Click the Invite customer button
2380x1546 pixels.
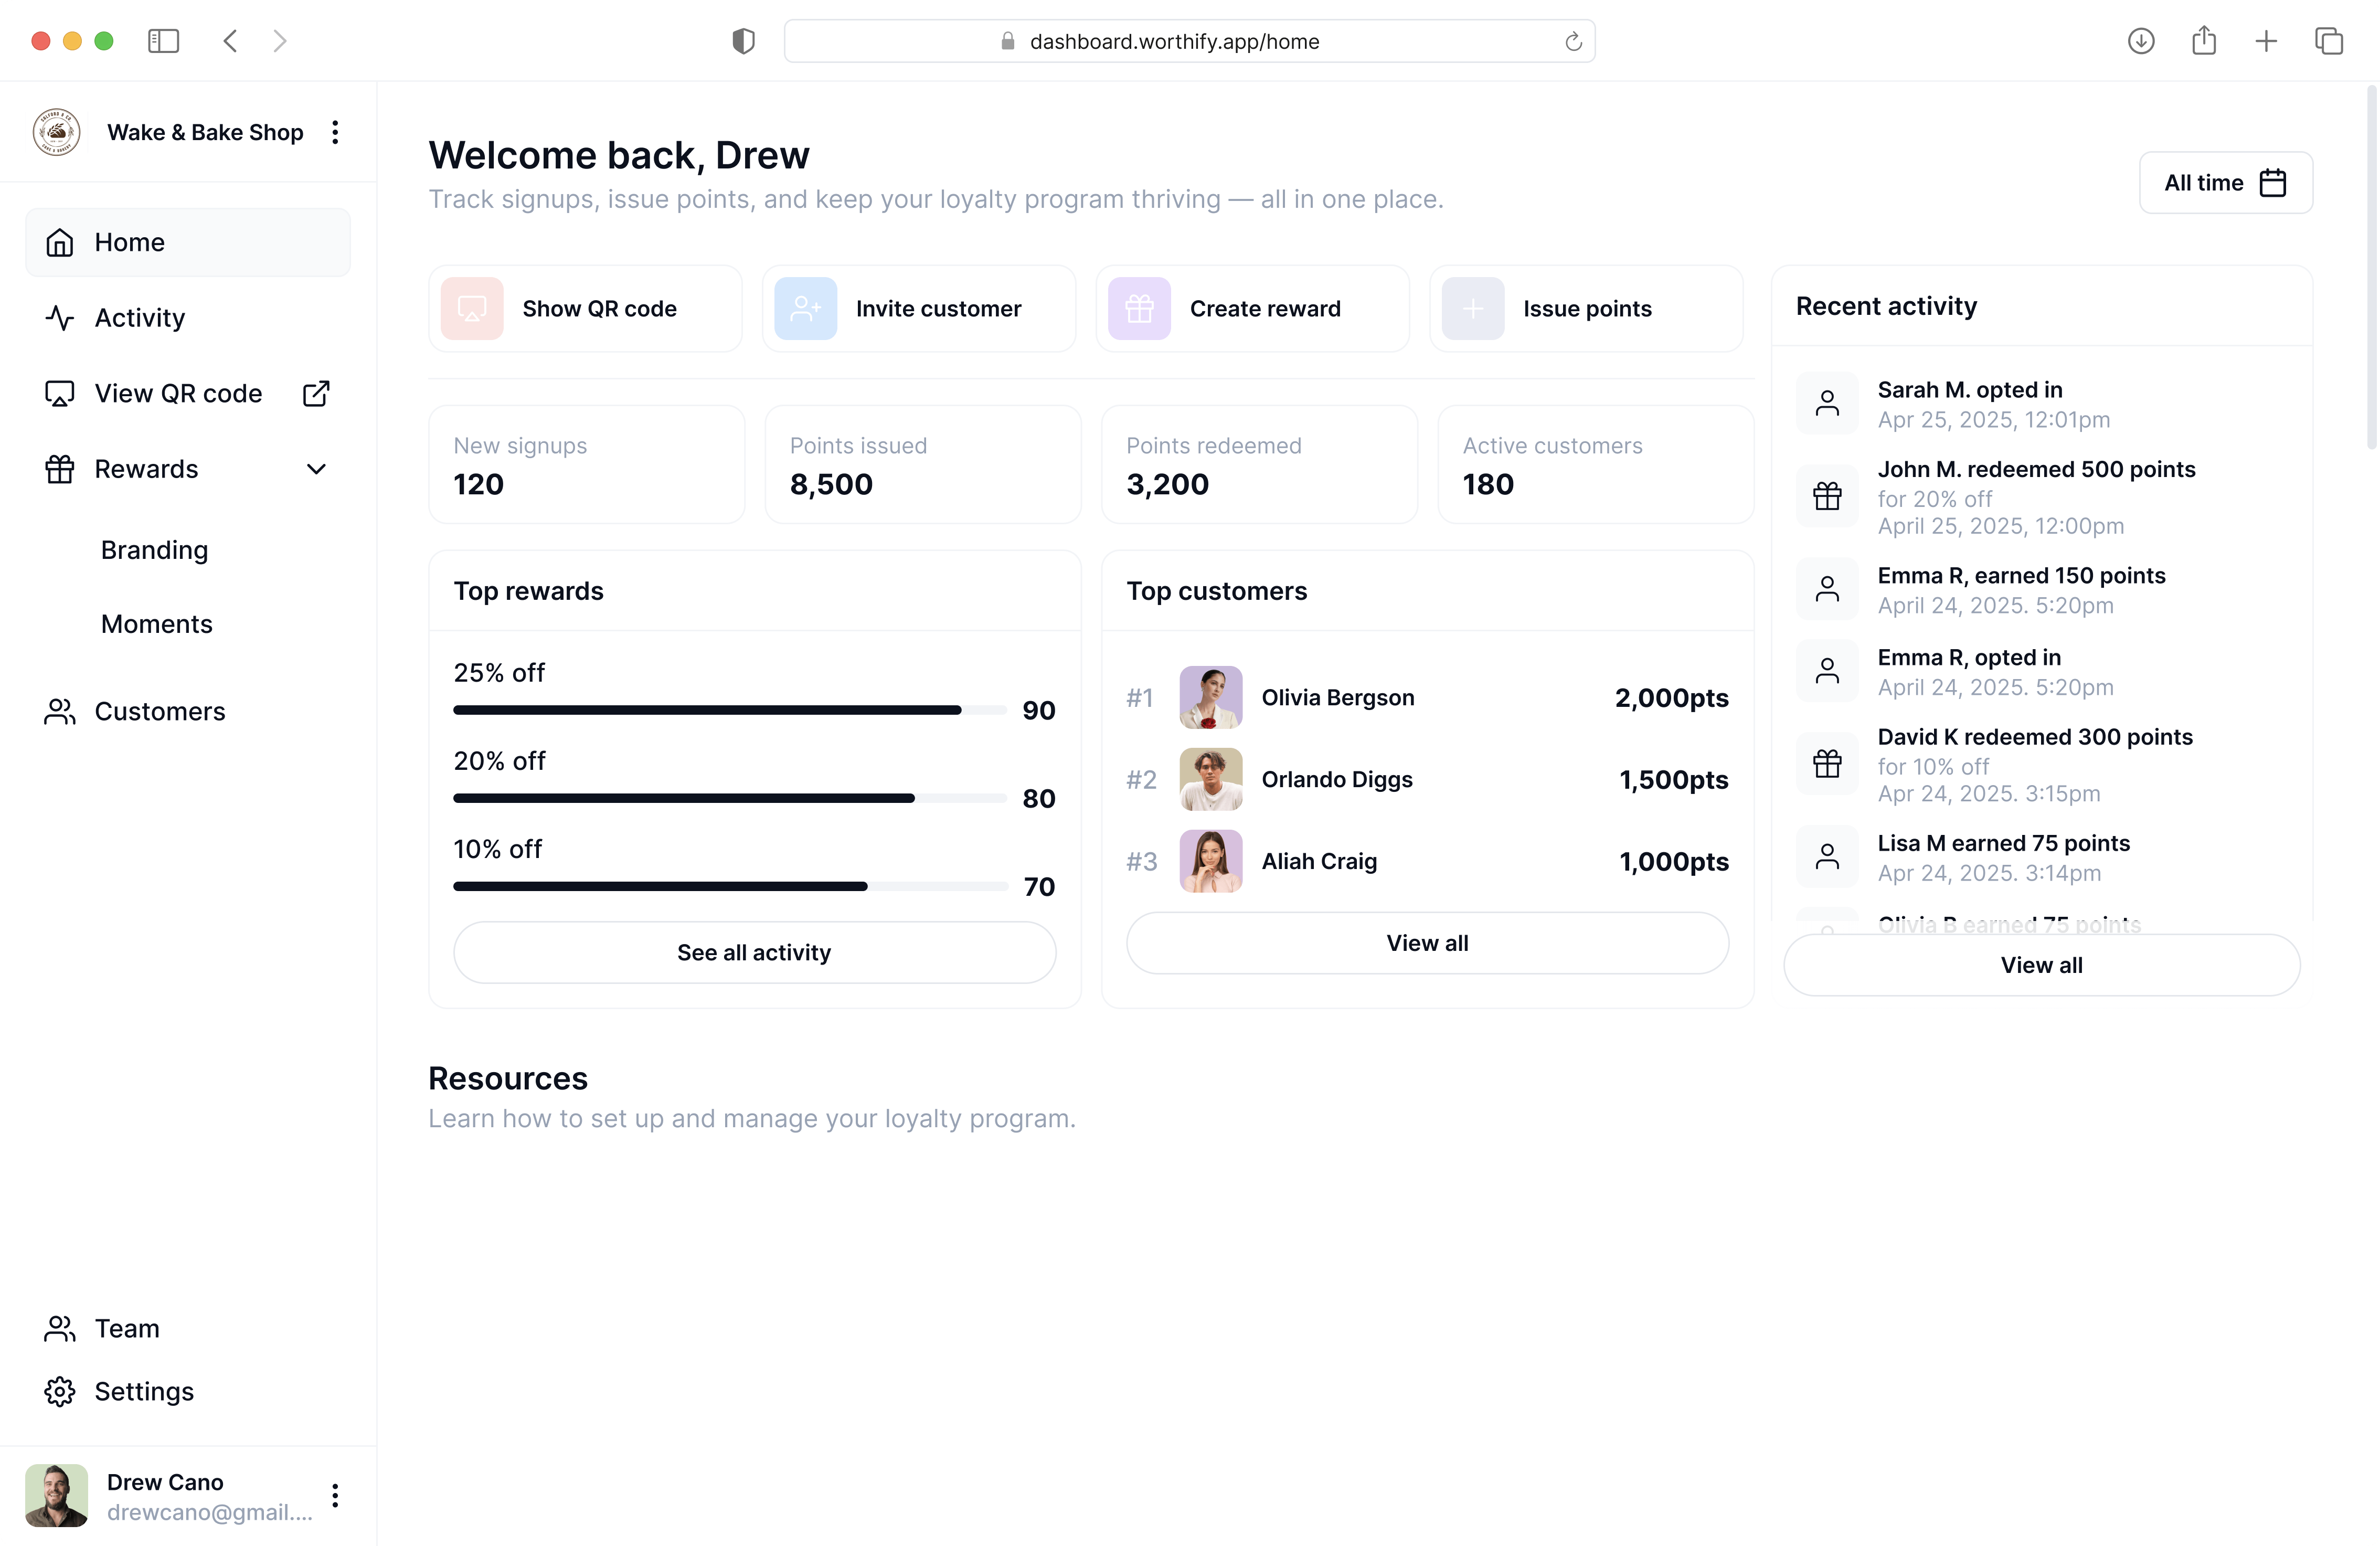[919, 308]
